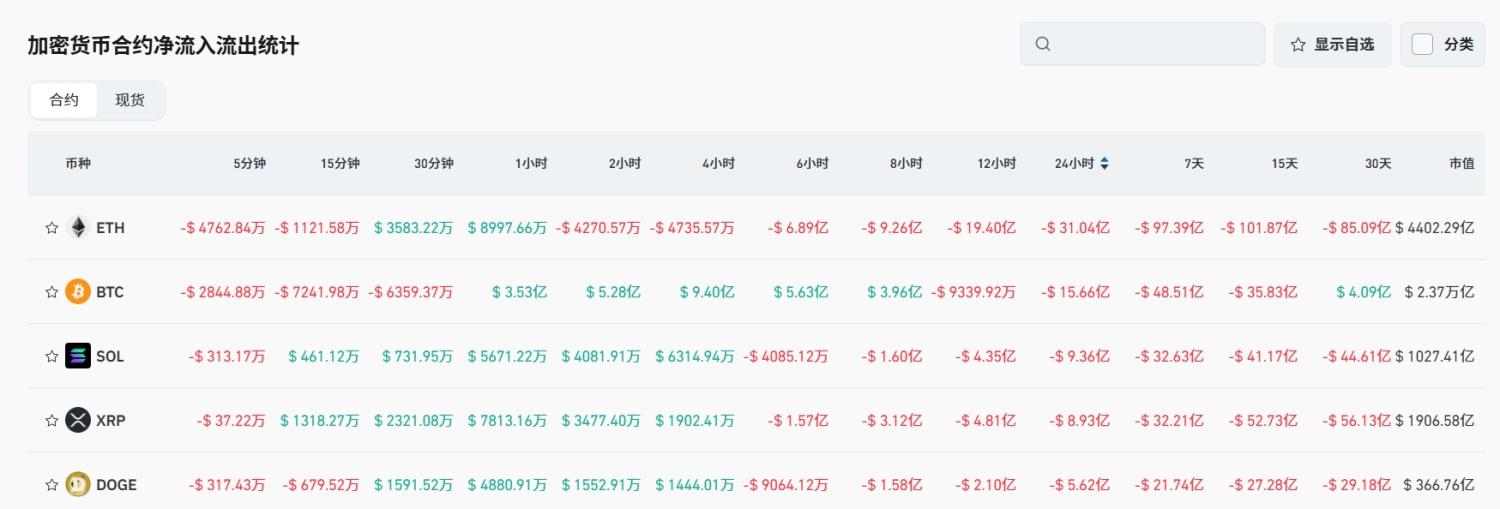This screenshot has height=509, width=1500.
Task: Sort by the 24小时 column arrow
Action: pyautogui.click(x=1104, y=163)
